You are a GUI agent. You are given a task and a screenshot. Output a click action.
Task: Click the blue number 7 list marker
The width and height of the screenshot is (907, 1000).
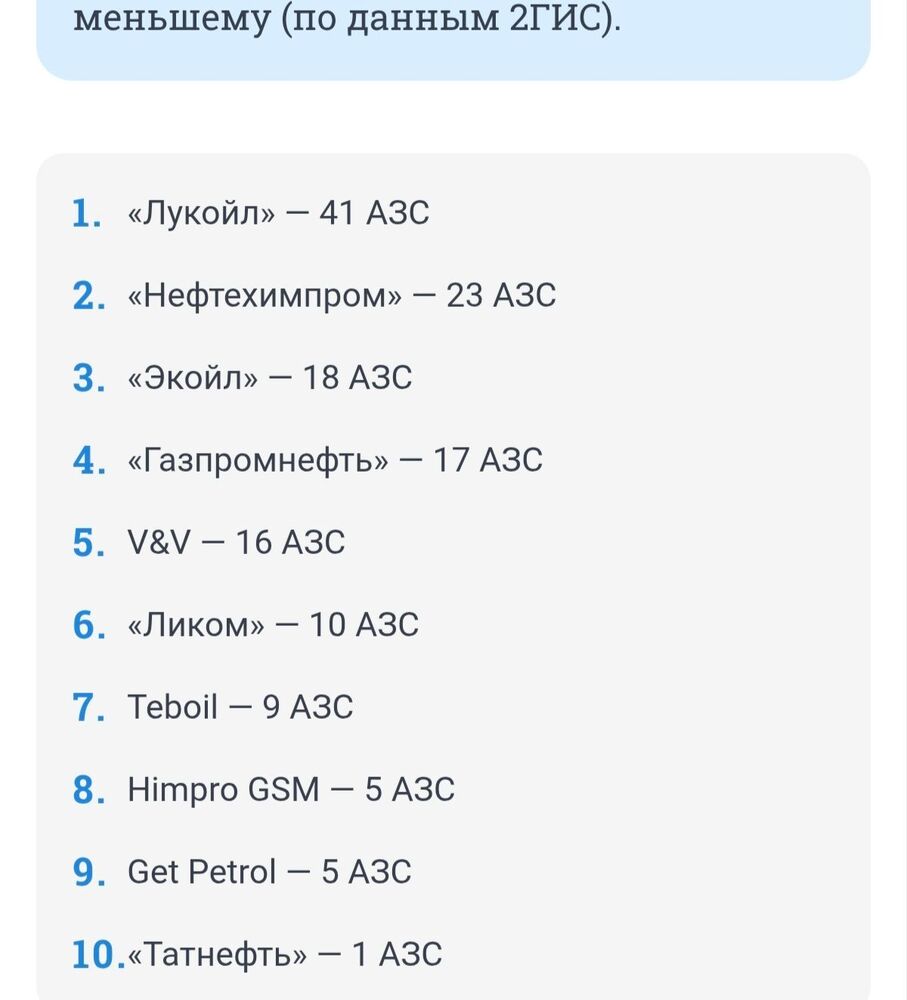(x=89, y=707)
